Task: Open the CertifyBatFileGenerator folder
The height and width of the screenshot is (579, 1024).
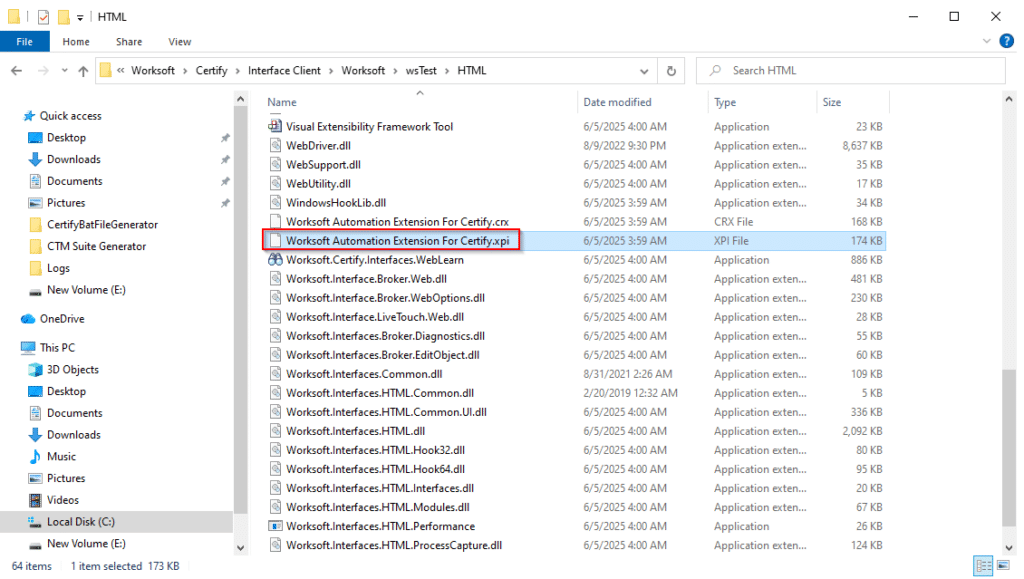Action: click(x=102, y=225)
